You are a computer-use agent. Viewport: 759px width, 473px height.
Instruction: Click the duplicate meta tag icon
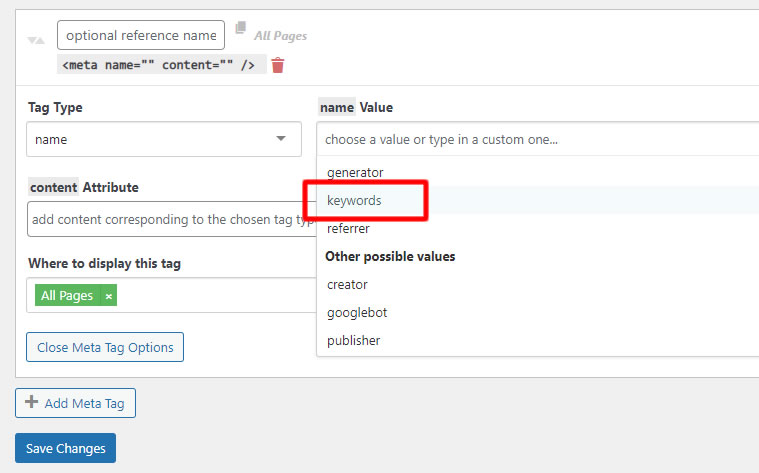point(240,29)
